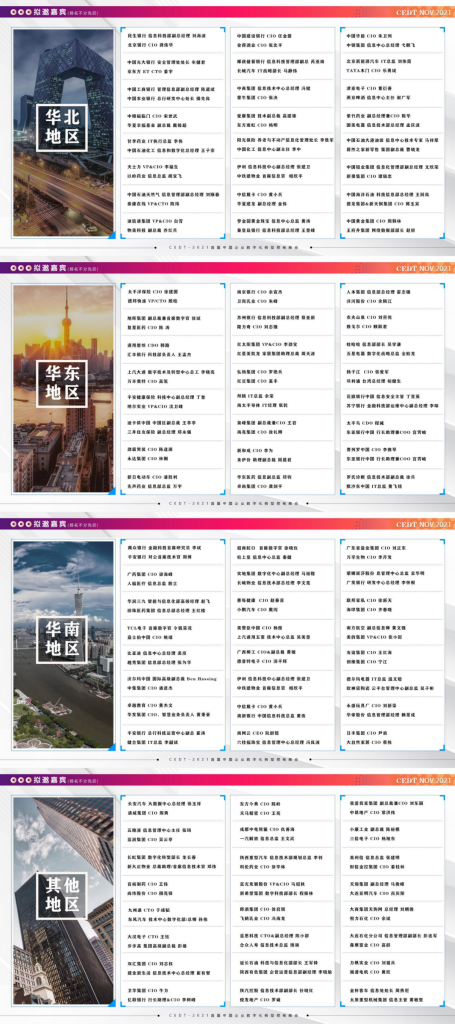Image resolution: width=455 pixels, height=1024 pixels.
Task: Click the Oriental Pearl Tower in 华东 photo
Action: [x=65, y=327]
